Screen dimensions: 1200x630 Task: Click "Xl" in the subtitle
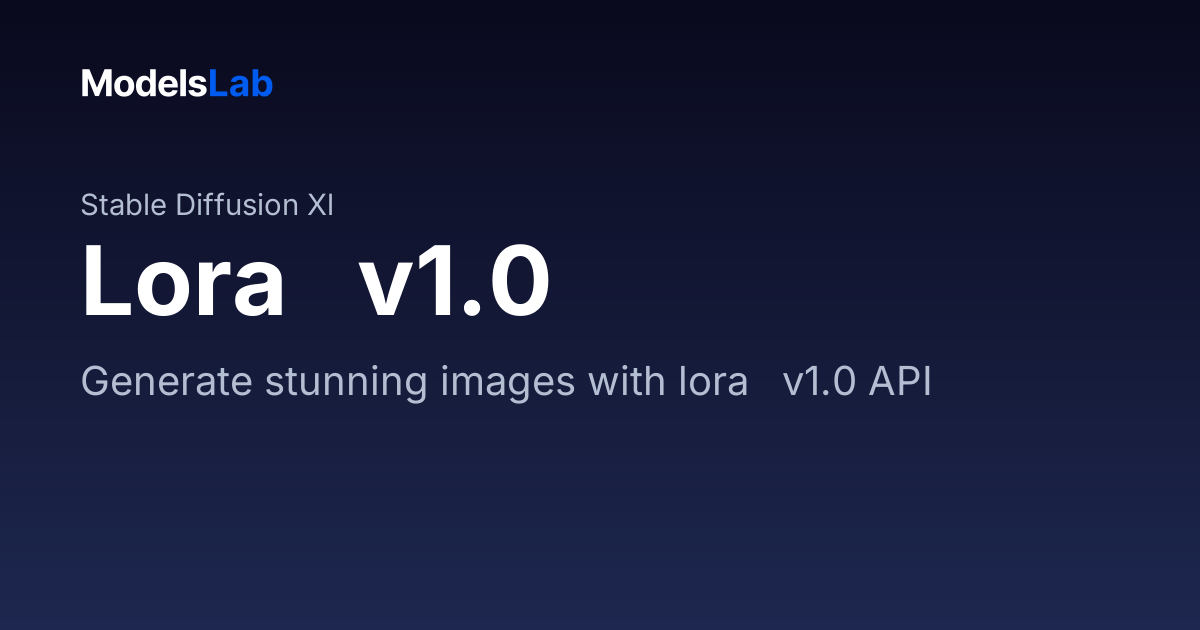coord(319,205)
